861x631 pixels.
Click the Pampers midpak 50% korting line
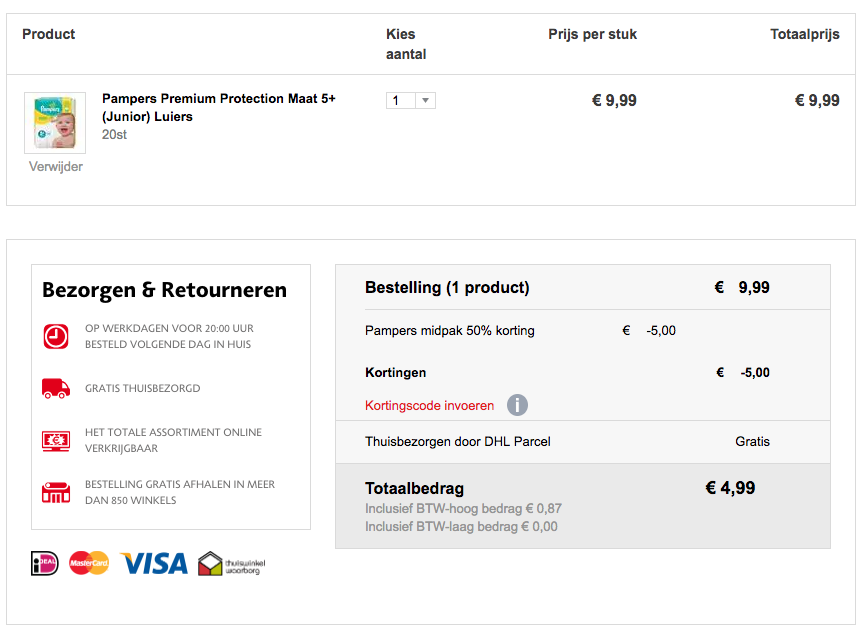click(450, 331)
